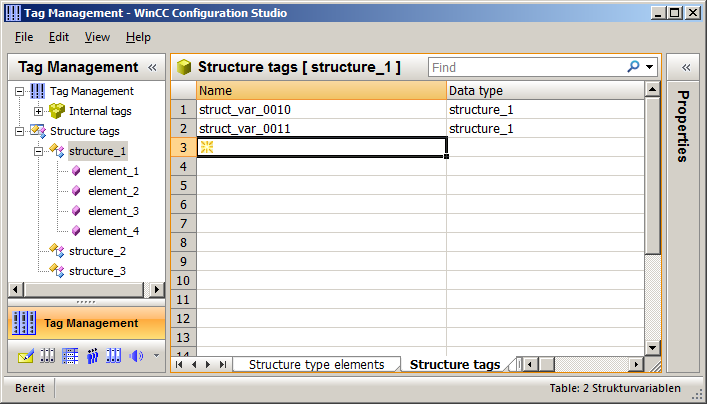Click the structure_2 tree icon
This screenshot has height=404, width=707.
pyautogui.click(x=57, y=251)
